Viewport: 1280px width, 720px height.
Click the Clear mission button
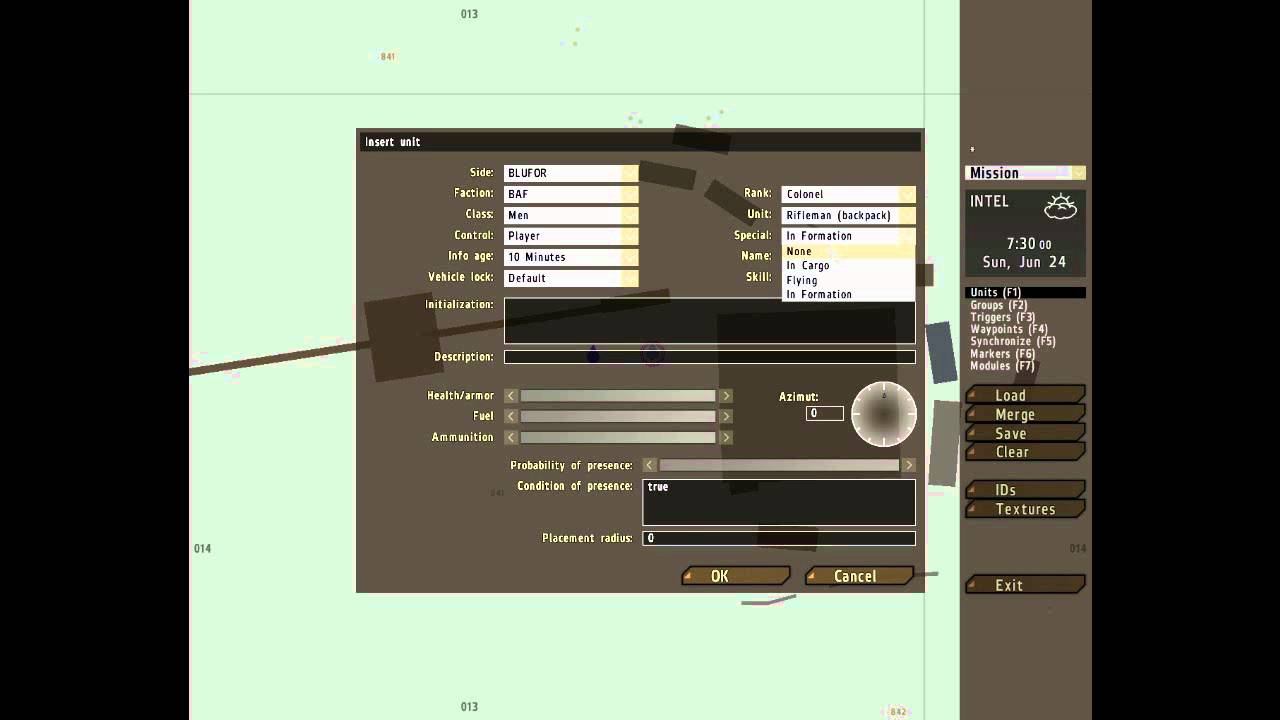[1025, 452]
